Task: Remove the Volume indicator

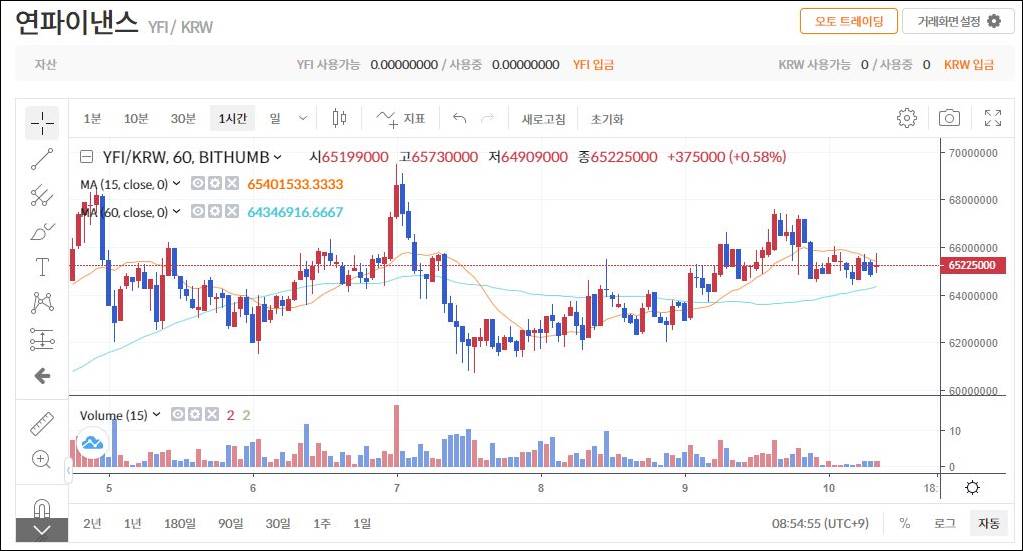Action: 211,414
